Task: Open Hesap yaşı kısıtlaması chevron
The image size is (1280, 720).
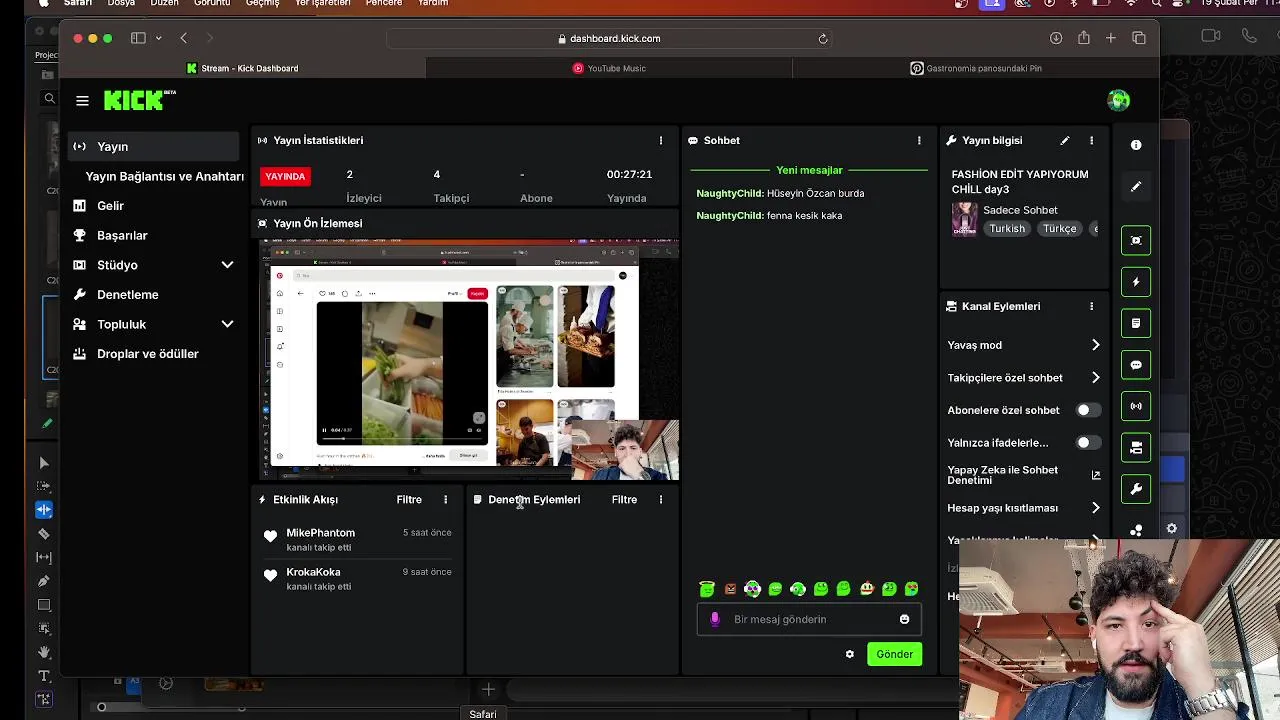Action: pyautogui.click(x=1095, y=508)
